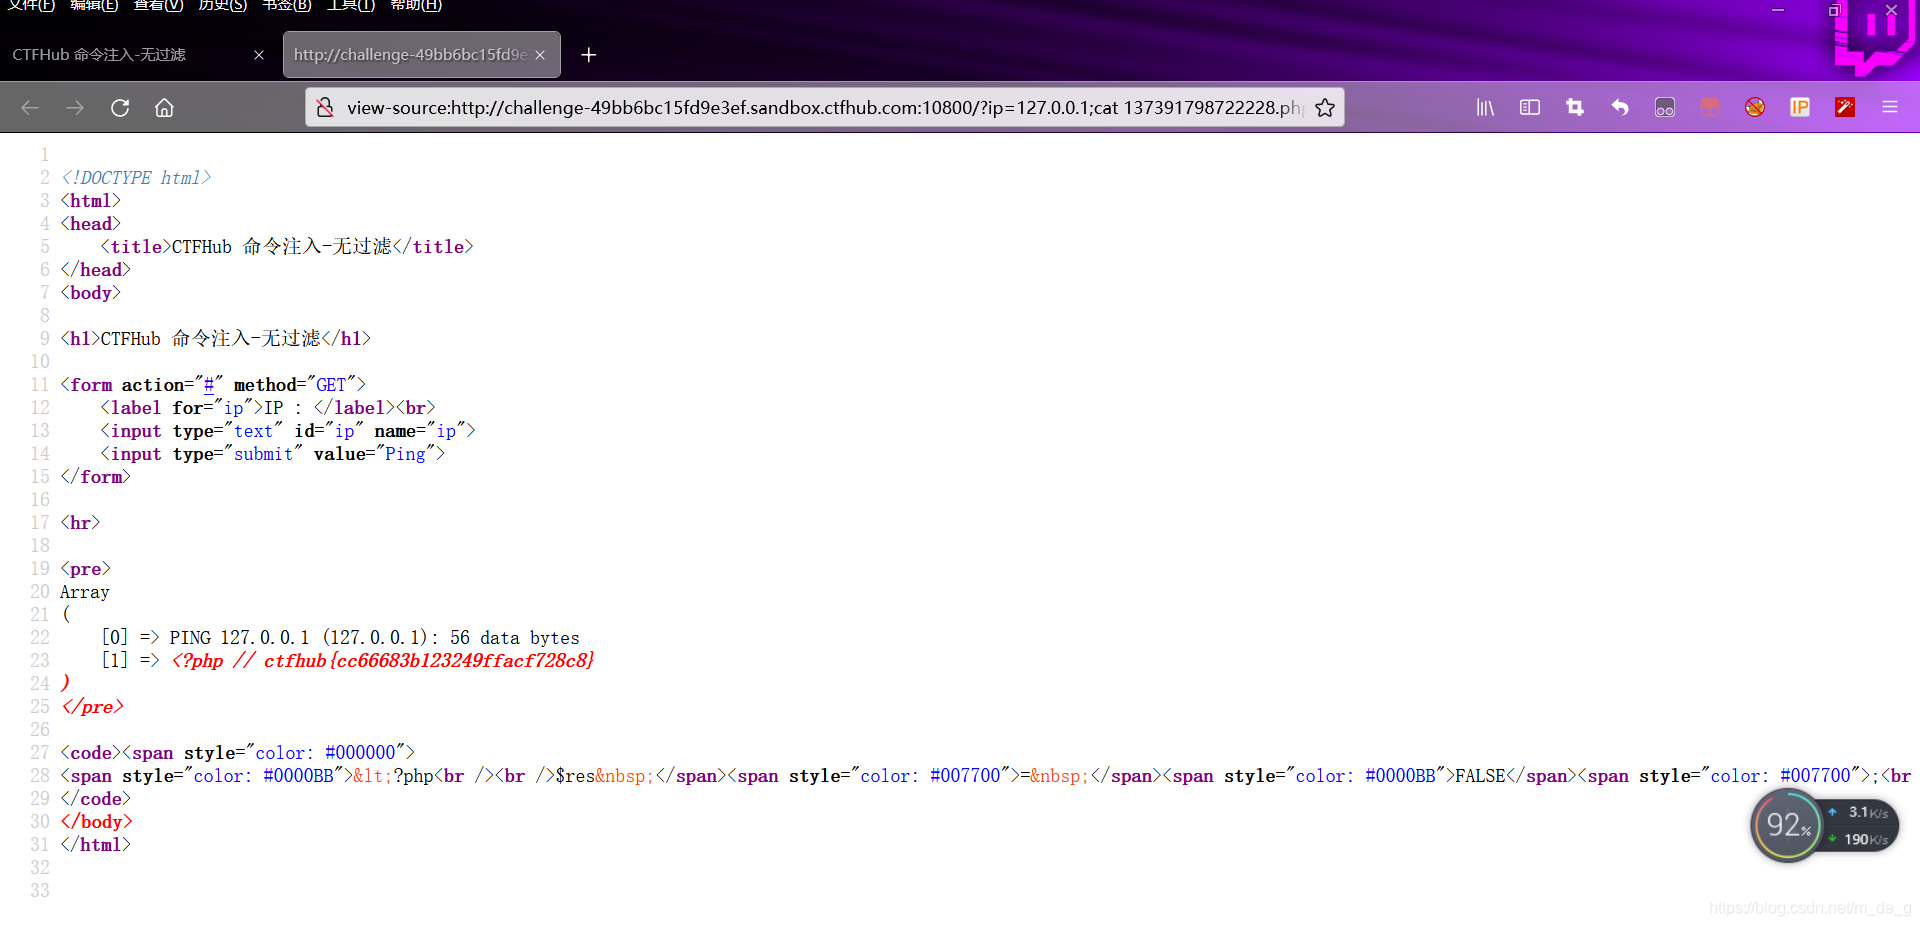Click the input type="submit" value="Ping" line
Image resolution: width=1920 pixels, height=926 pixels.
pos(272,454)
